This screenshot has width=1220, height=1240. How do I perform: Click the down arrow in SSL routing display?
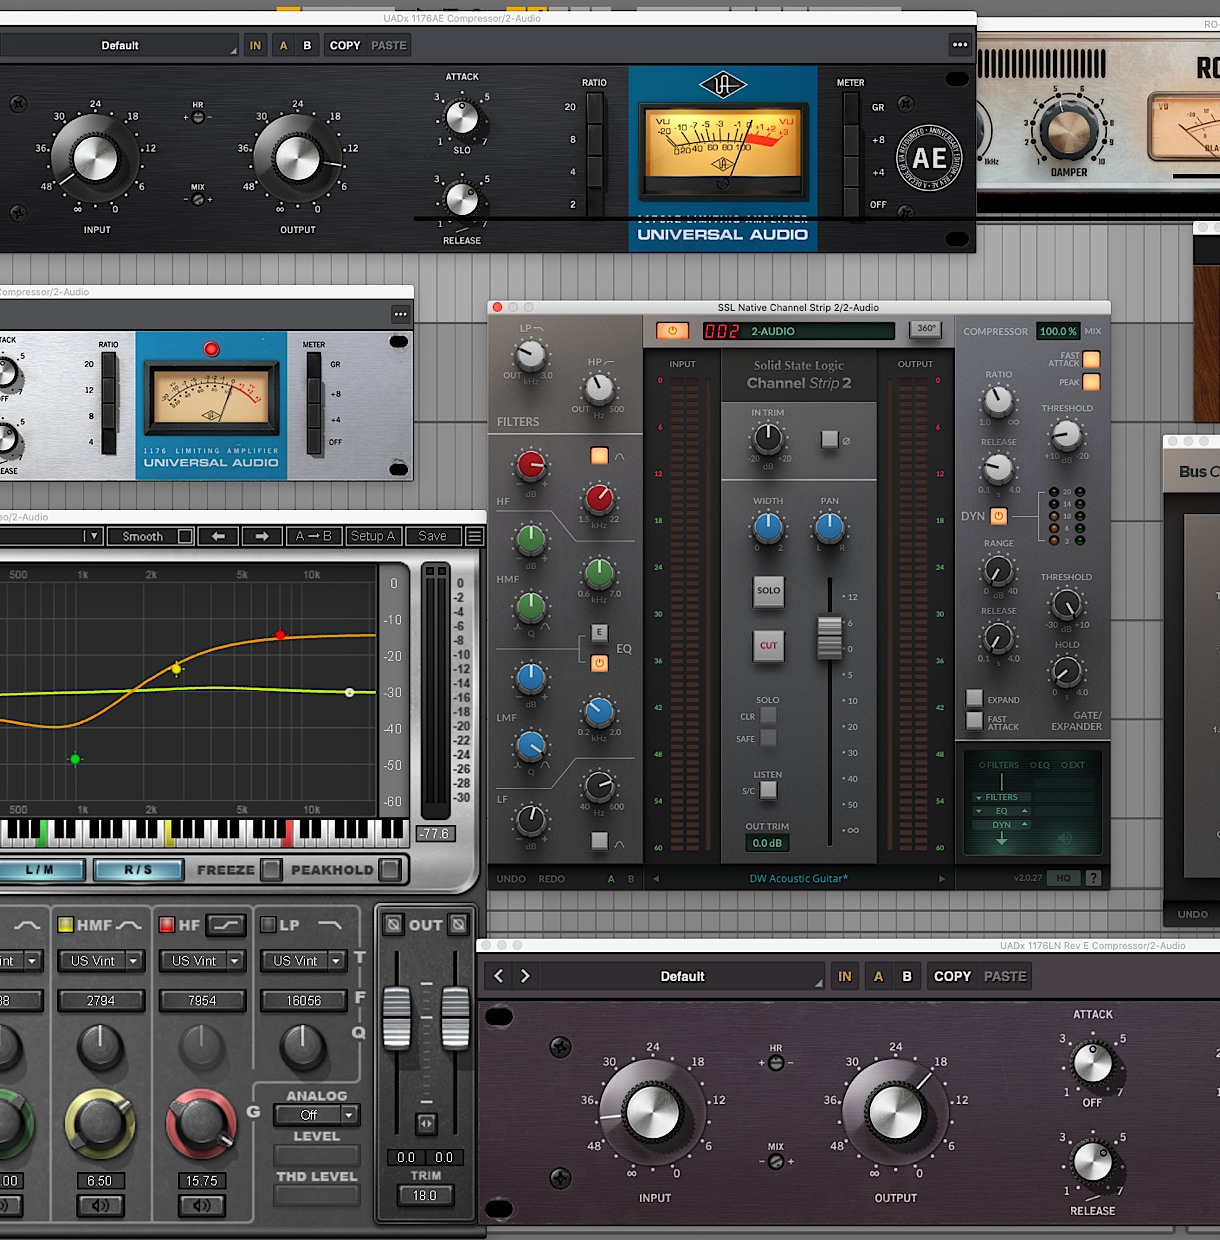[x=1001, y=840]
